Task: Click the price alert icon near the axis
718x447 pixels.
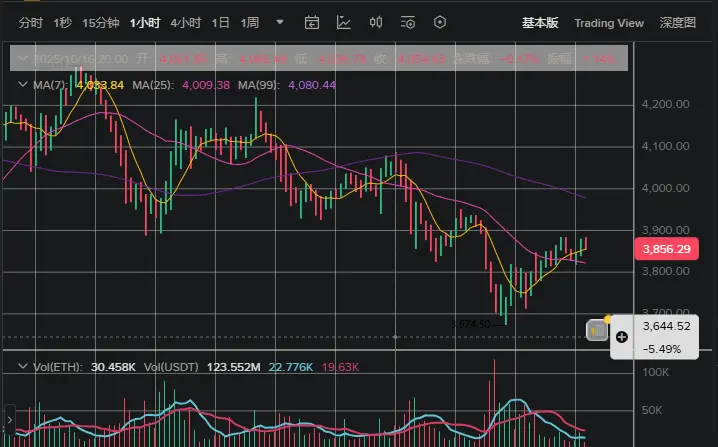Action: coord(598,330)
